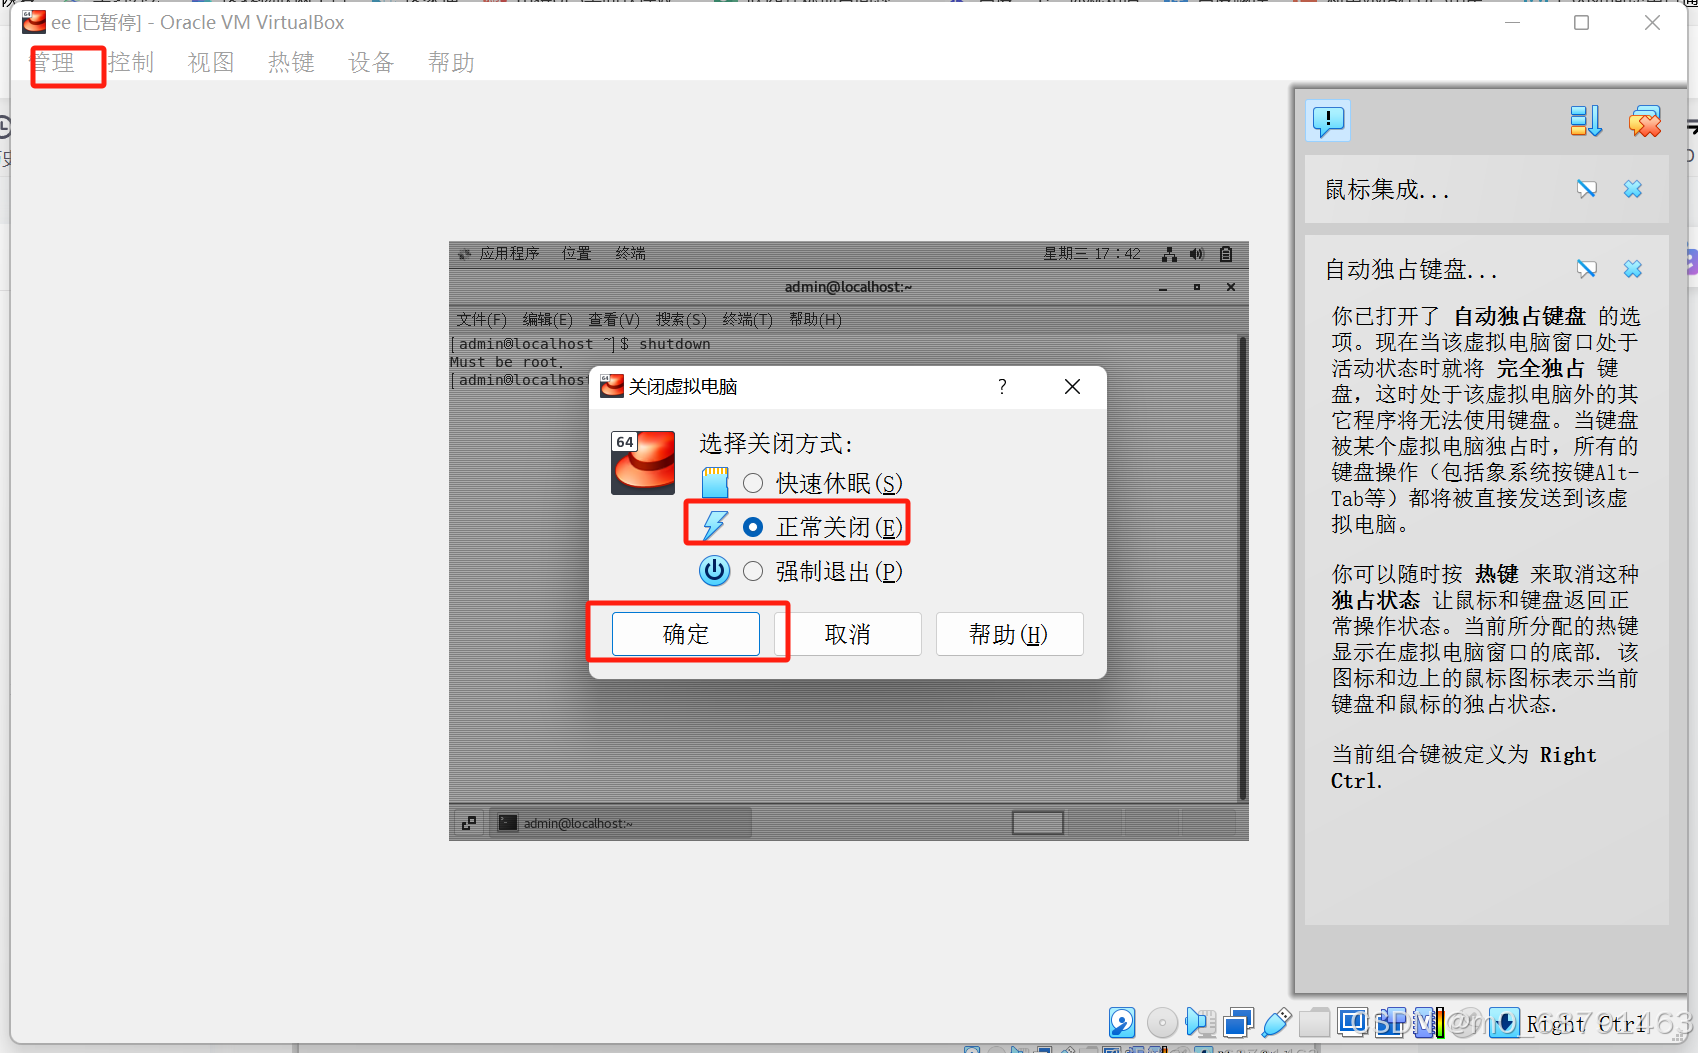Viewport: 1698px width, 1053px height.
Task: Open the terminal 文件(F) menu
Action: tap(482, 320)
